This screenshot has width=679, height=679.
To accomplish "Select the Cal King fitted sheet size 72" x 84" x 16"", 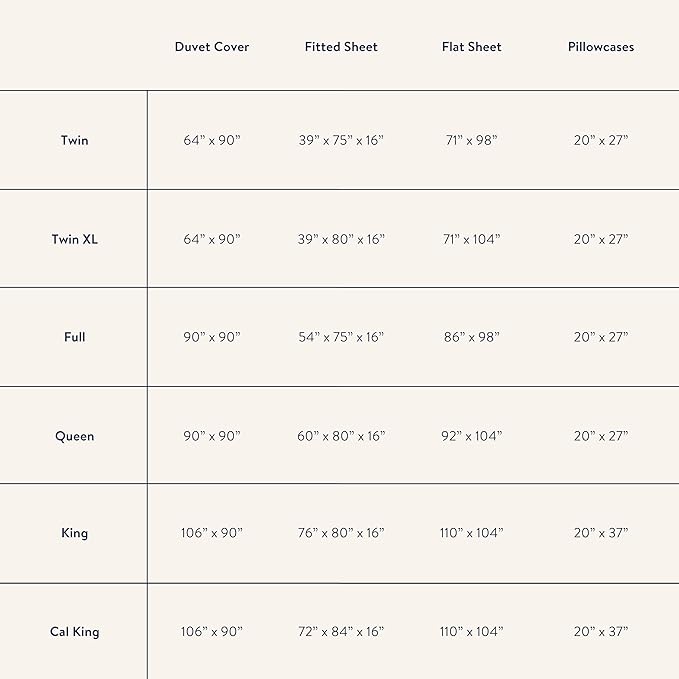I will pos(341,632).
